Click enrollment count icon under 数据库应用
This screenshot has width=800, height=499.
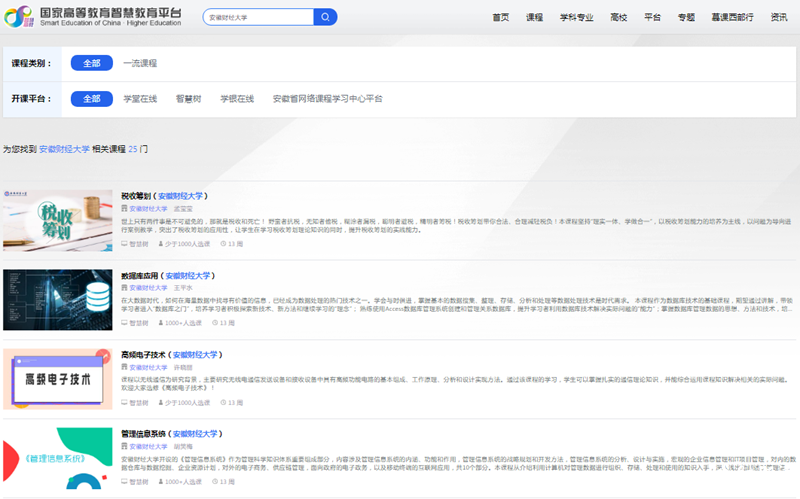coord(159,323)
